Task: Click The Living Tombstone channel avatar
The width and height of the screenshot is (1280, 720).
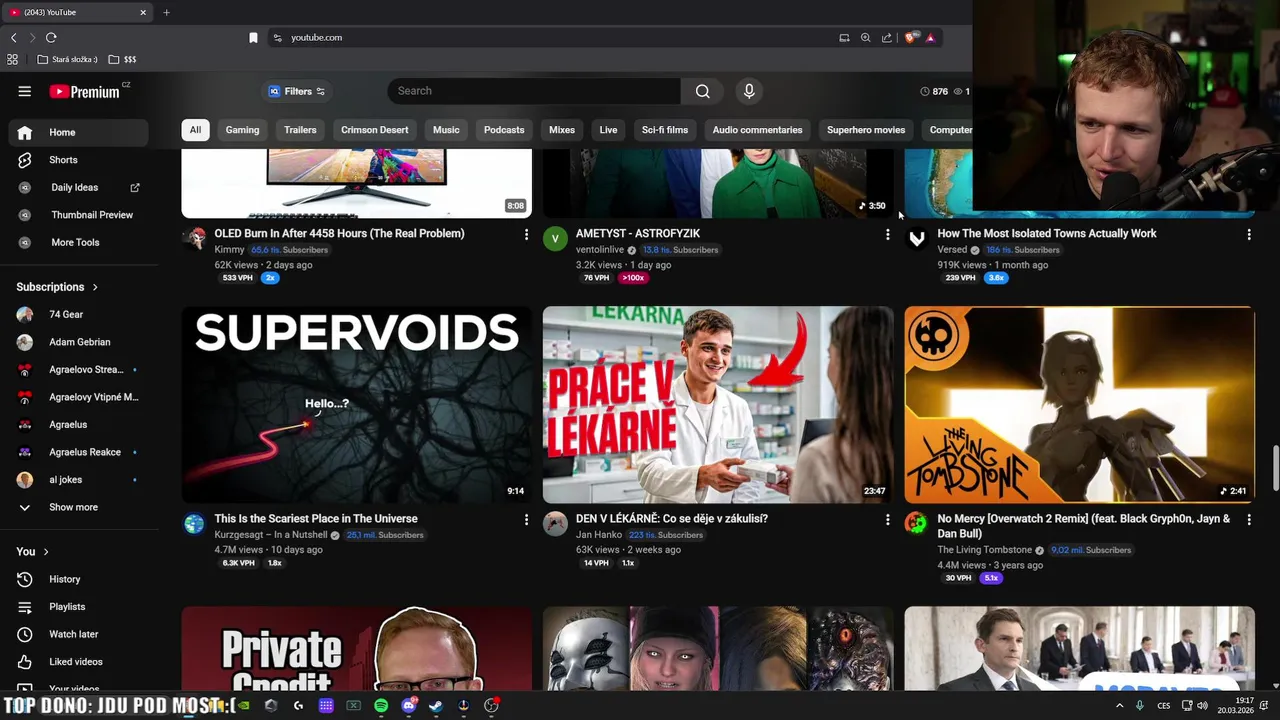Action: pyautogui.click(x=916, y=523)
